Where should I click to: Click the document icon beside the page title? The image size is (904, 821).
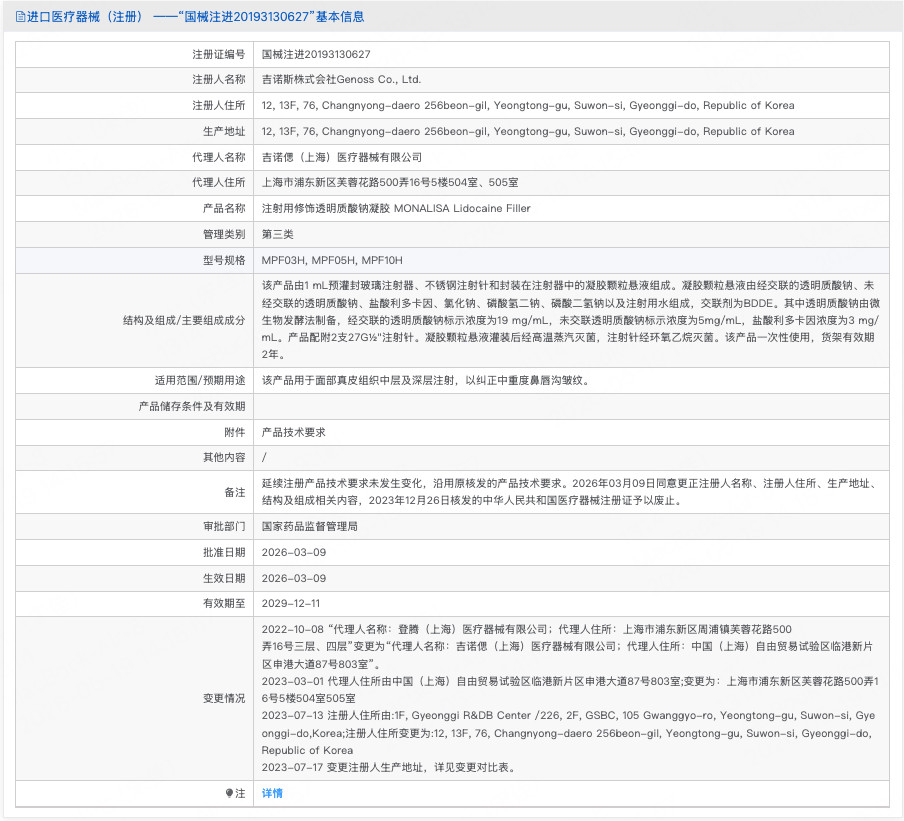point(20,17)
